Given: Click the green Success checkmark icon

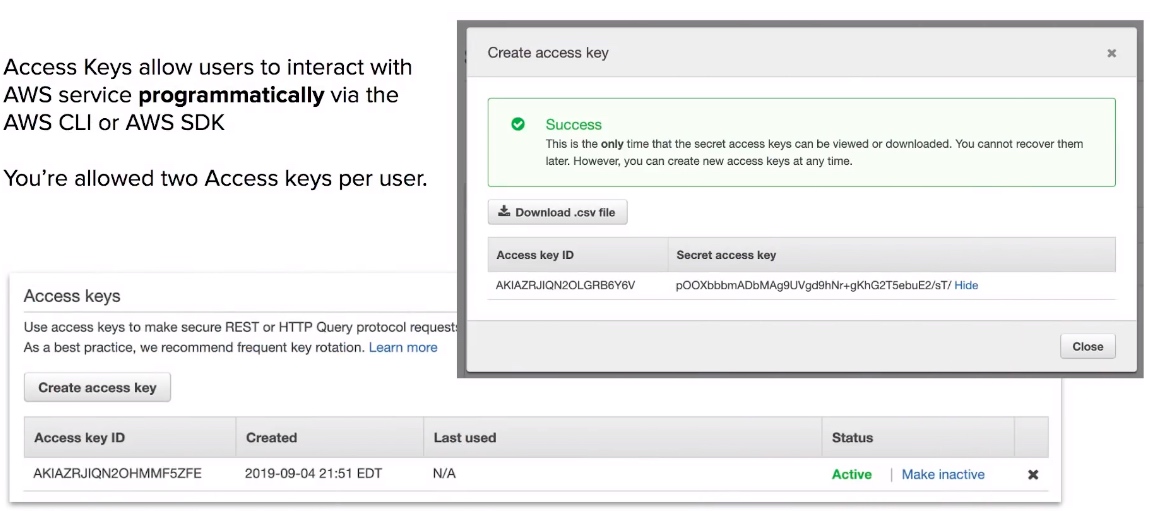Looking at the screenshot, I should pyautogui.click(x=518, y=125).
